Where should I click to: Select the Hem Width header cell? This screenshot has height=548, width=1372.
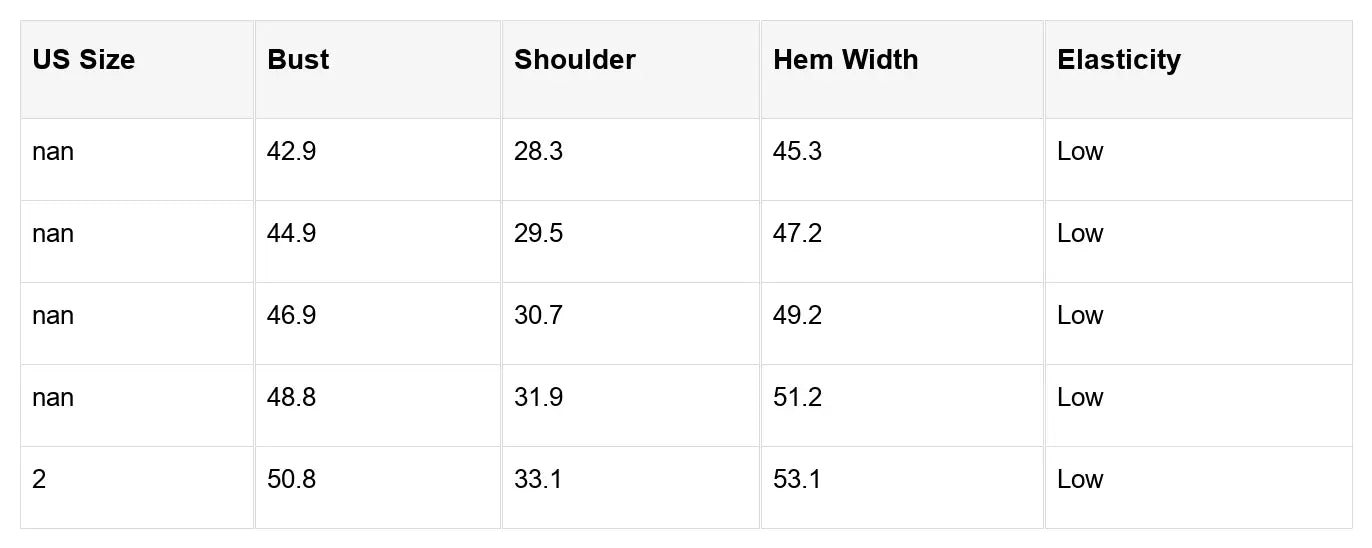click(x=845, y=60)
